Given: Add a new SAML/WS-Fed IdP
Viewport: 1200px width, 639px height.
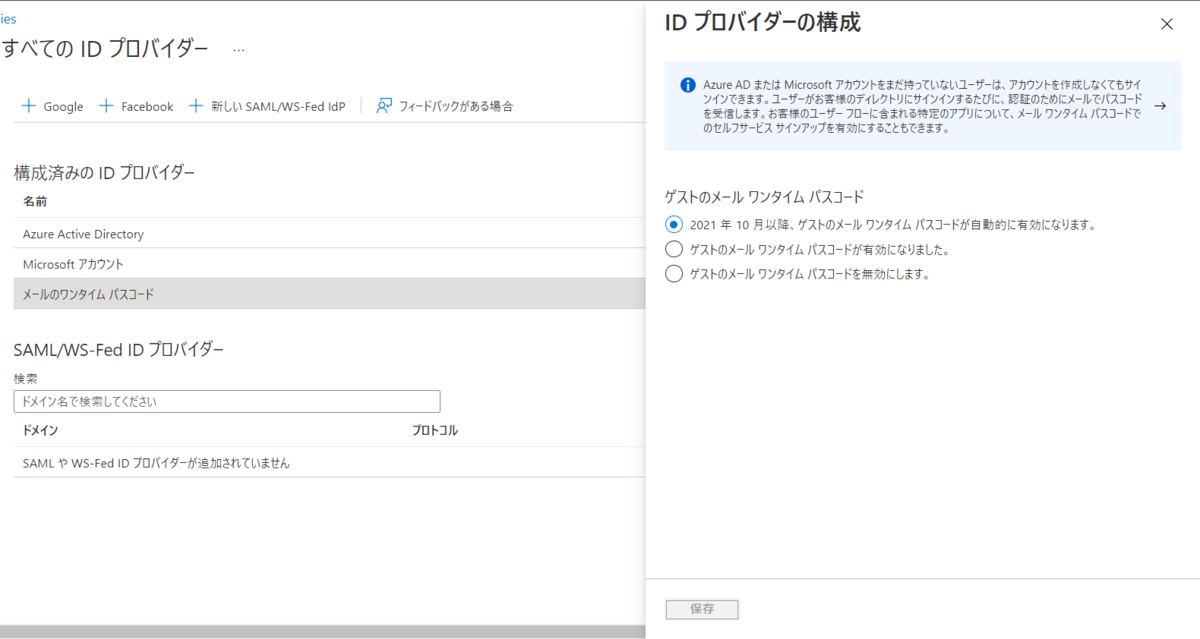Looking at the screenshot, I should 267,106.
